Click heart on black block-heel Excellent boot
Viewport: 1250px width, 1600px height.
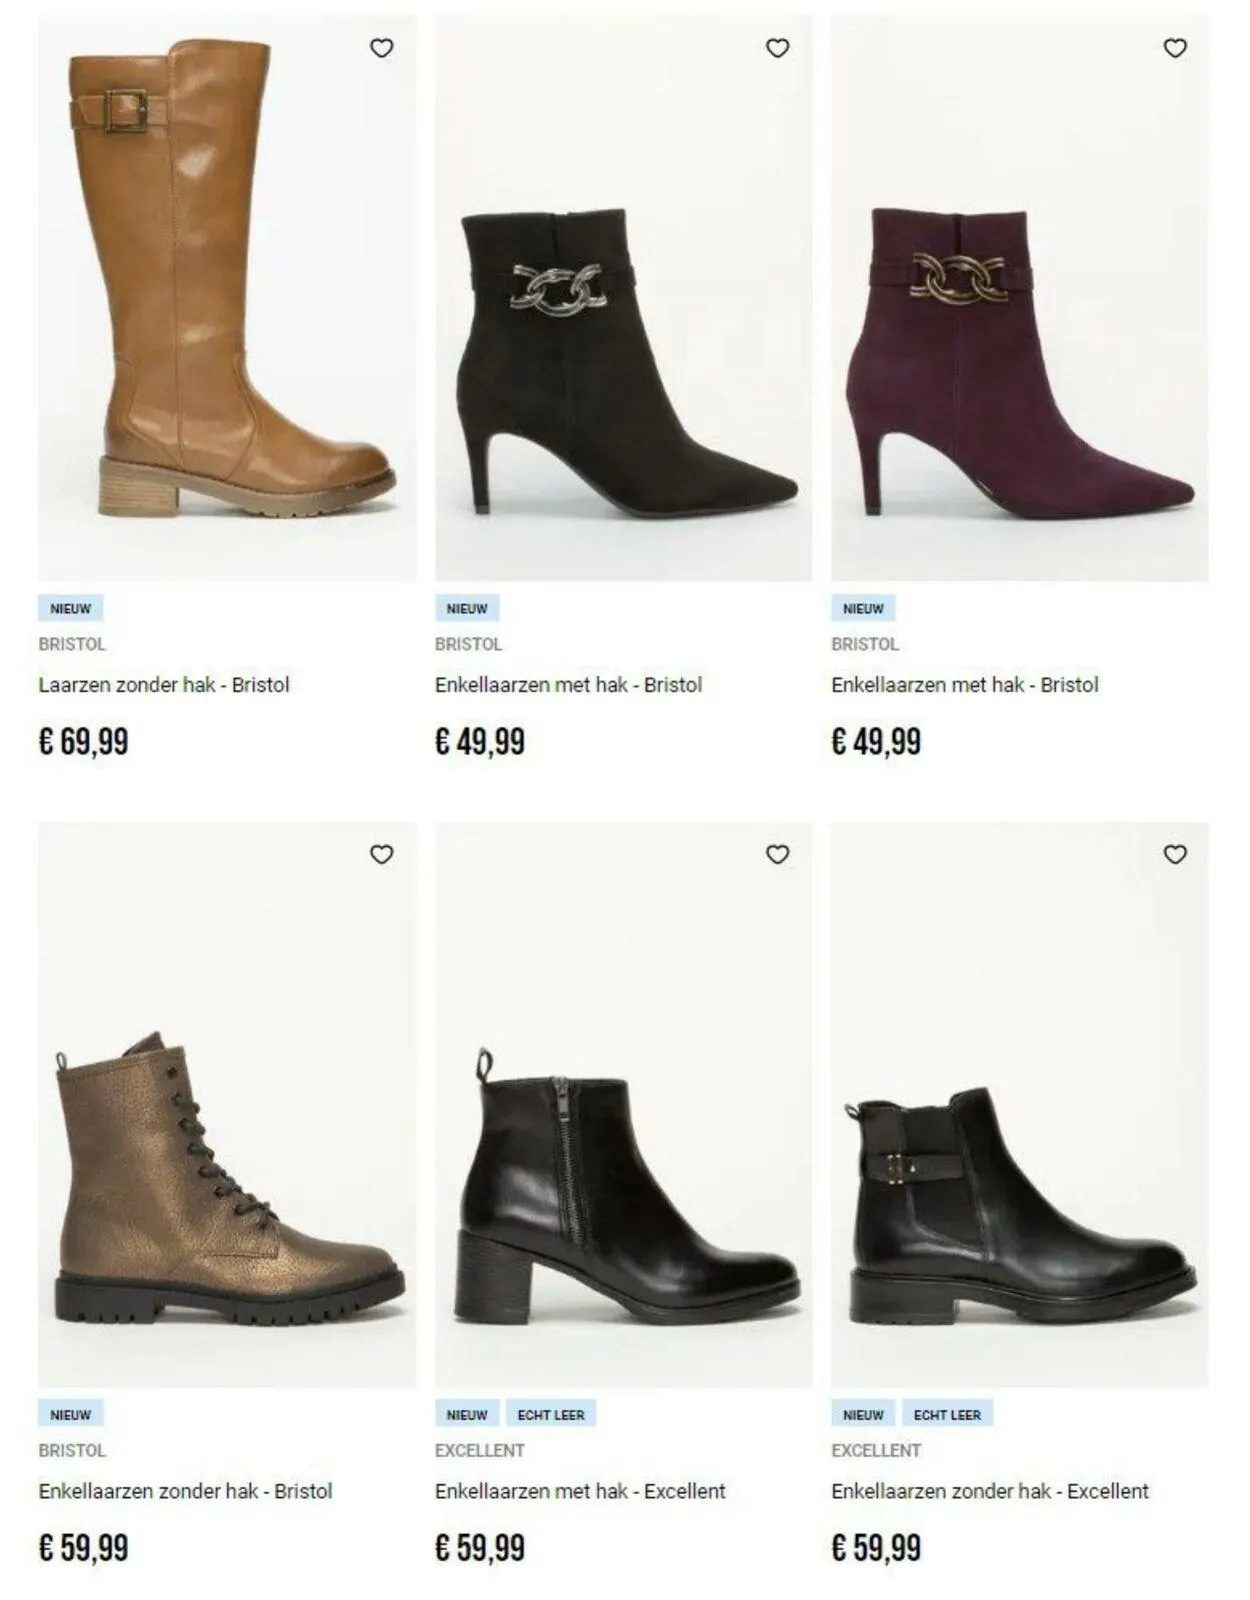778,854
